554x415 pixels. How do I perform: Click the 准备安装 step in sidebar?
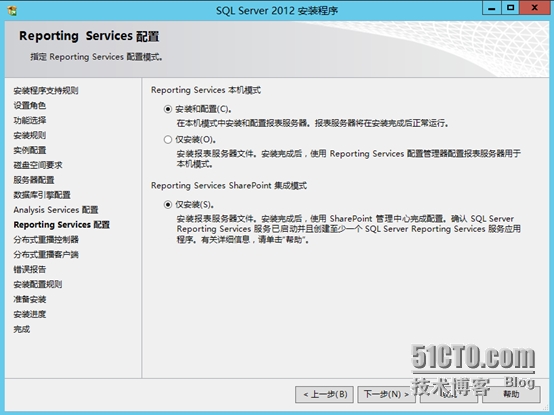point(30,300)
